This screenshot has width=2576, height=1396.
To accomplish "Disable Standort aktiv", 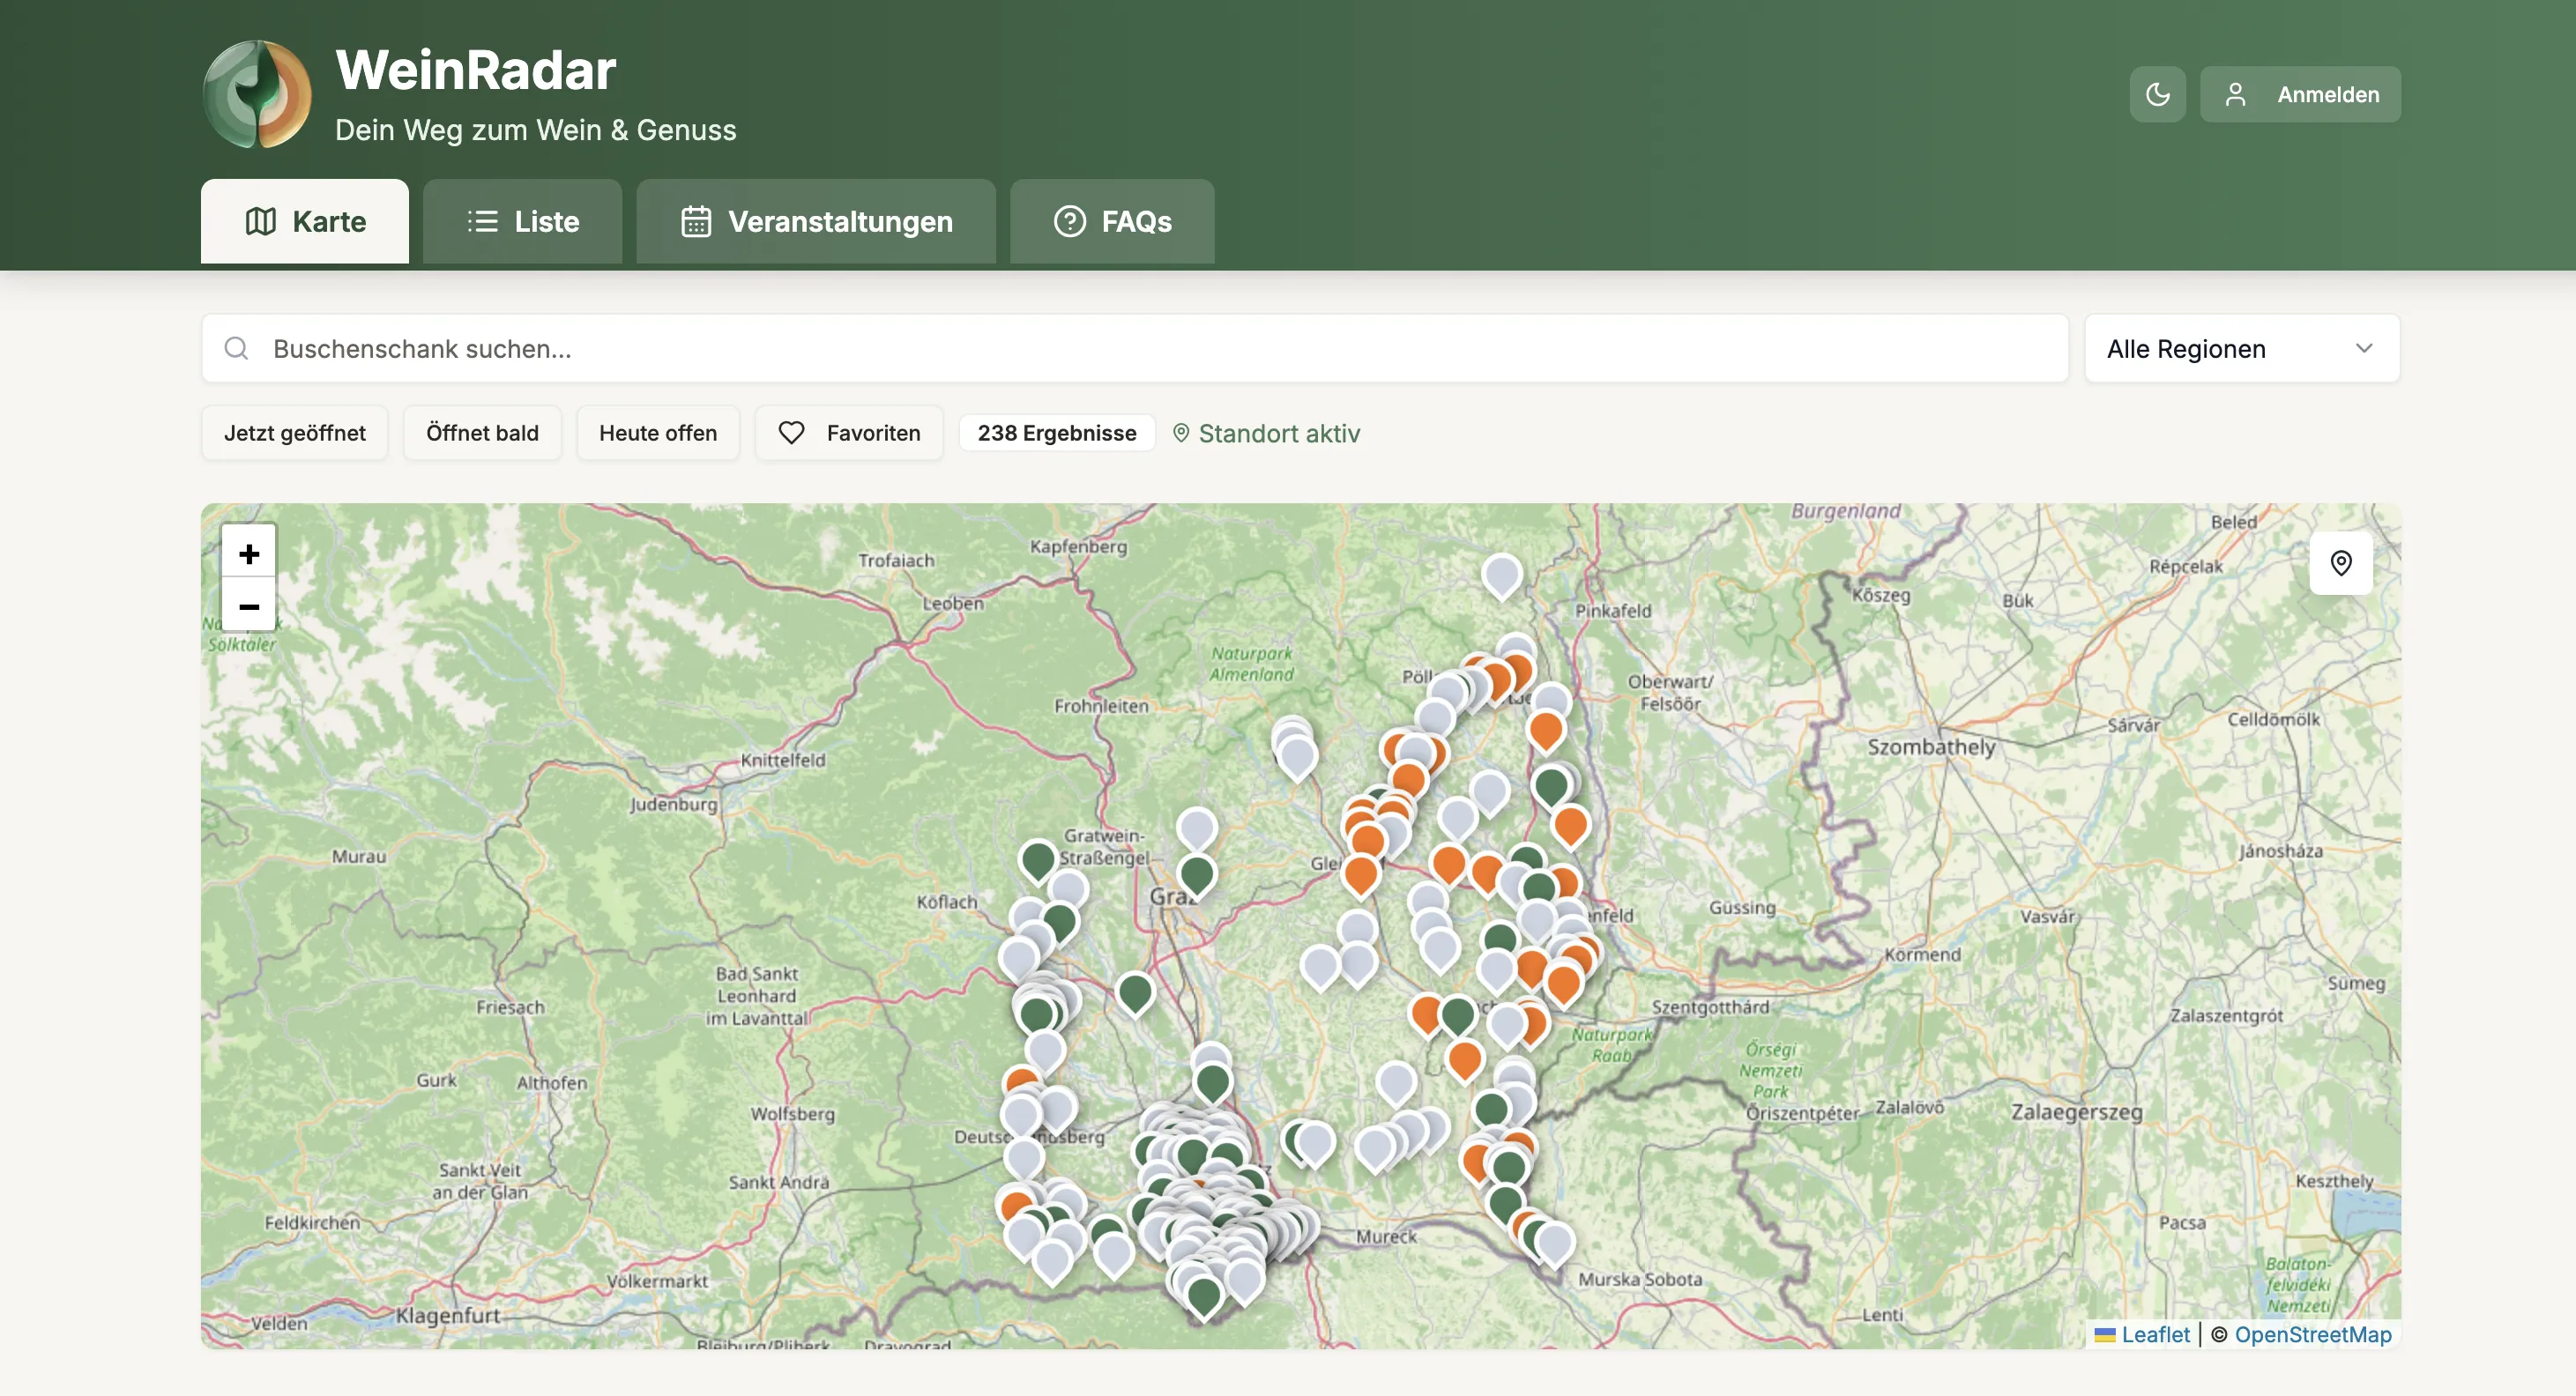I will [1267, 433].
